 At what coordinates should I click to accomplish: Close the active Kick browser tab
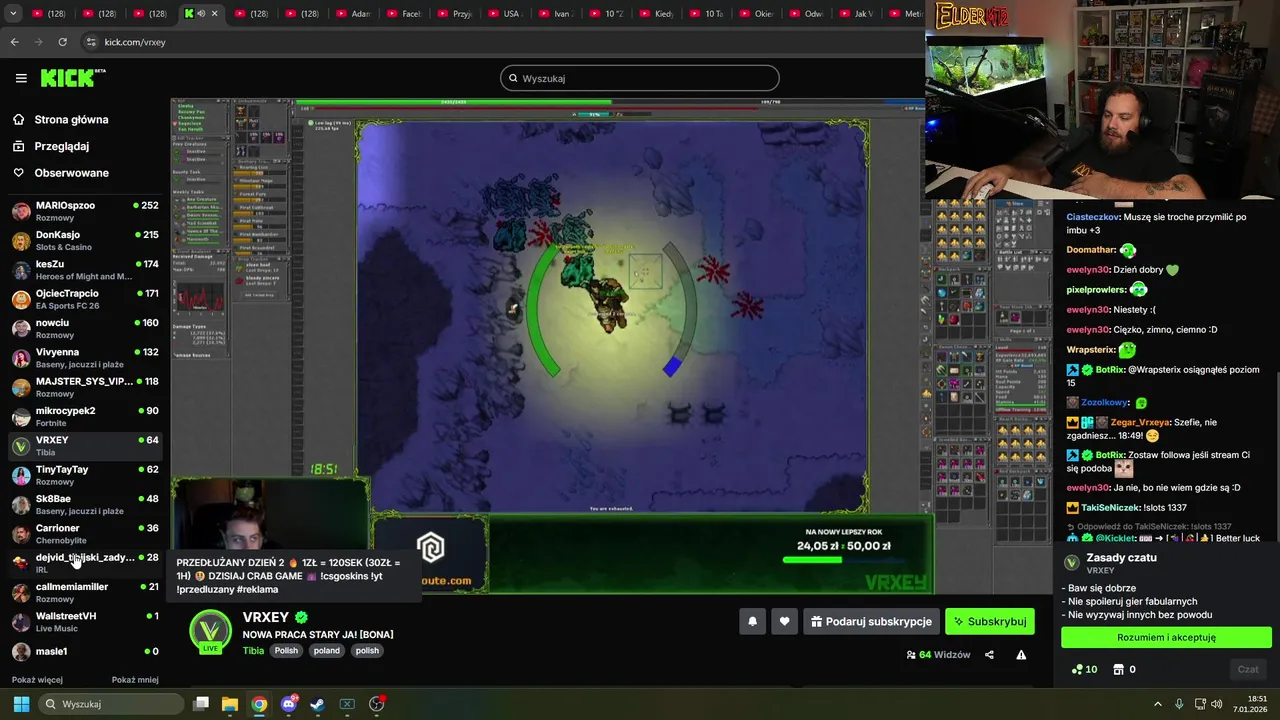point(214,14)
